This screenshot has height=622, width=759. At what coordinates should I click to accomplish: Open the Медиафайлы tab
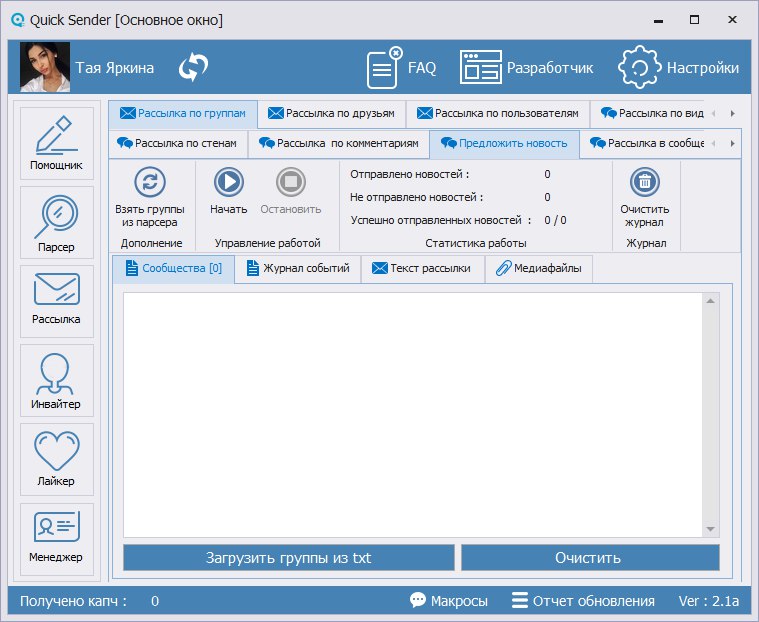539,268
